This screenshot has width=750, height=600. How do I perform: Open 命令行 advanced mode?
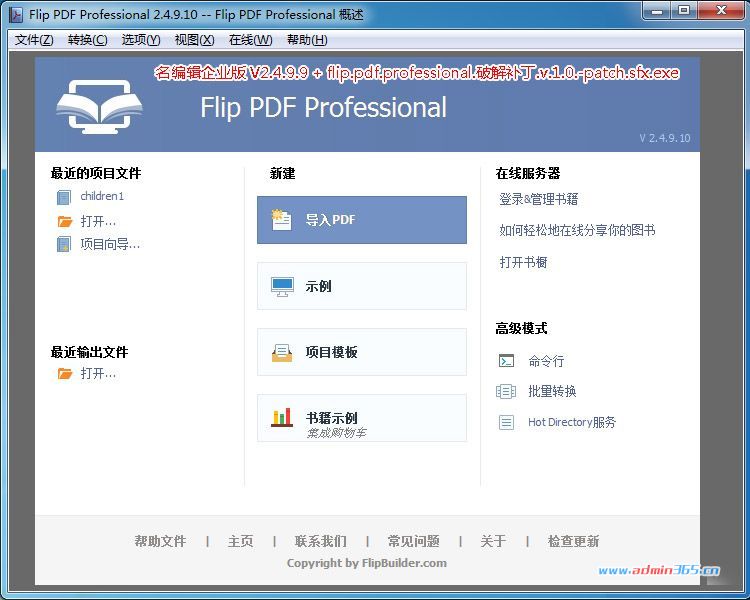point(546,361)
